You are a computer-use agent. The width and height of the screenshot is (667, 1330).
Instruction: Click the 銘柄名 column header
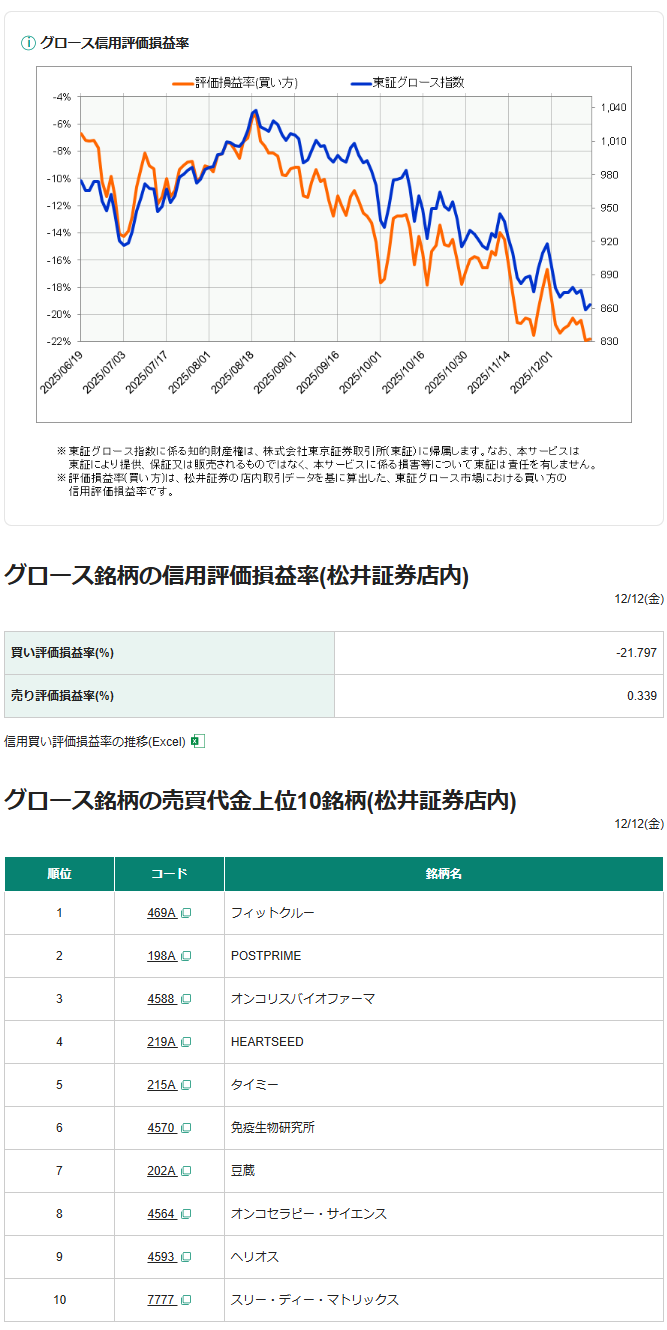coord(443,874)
